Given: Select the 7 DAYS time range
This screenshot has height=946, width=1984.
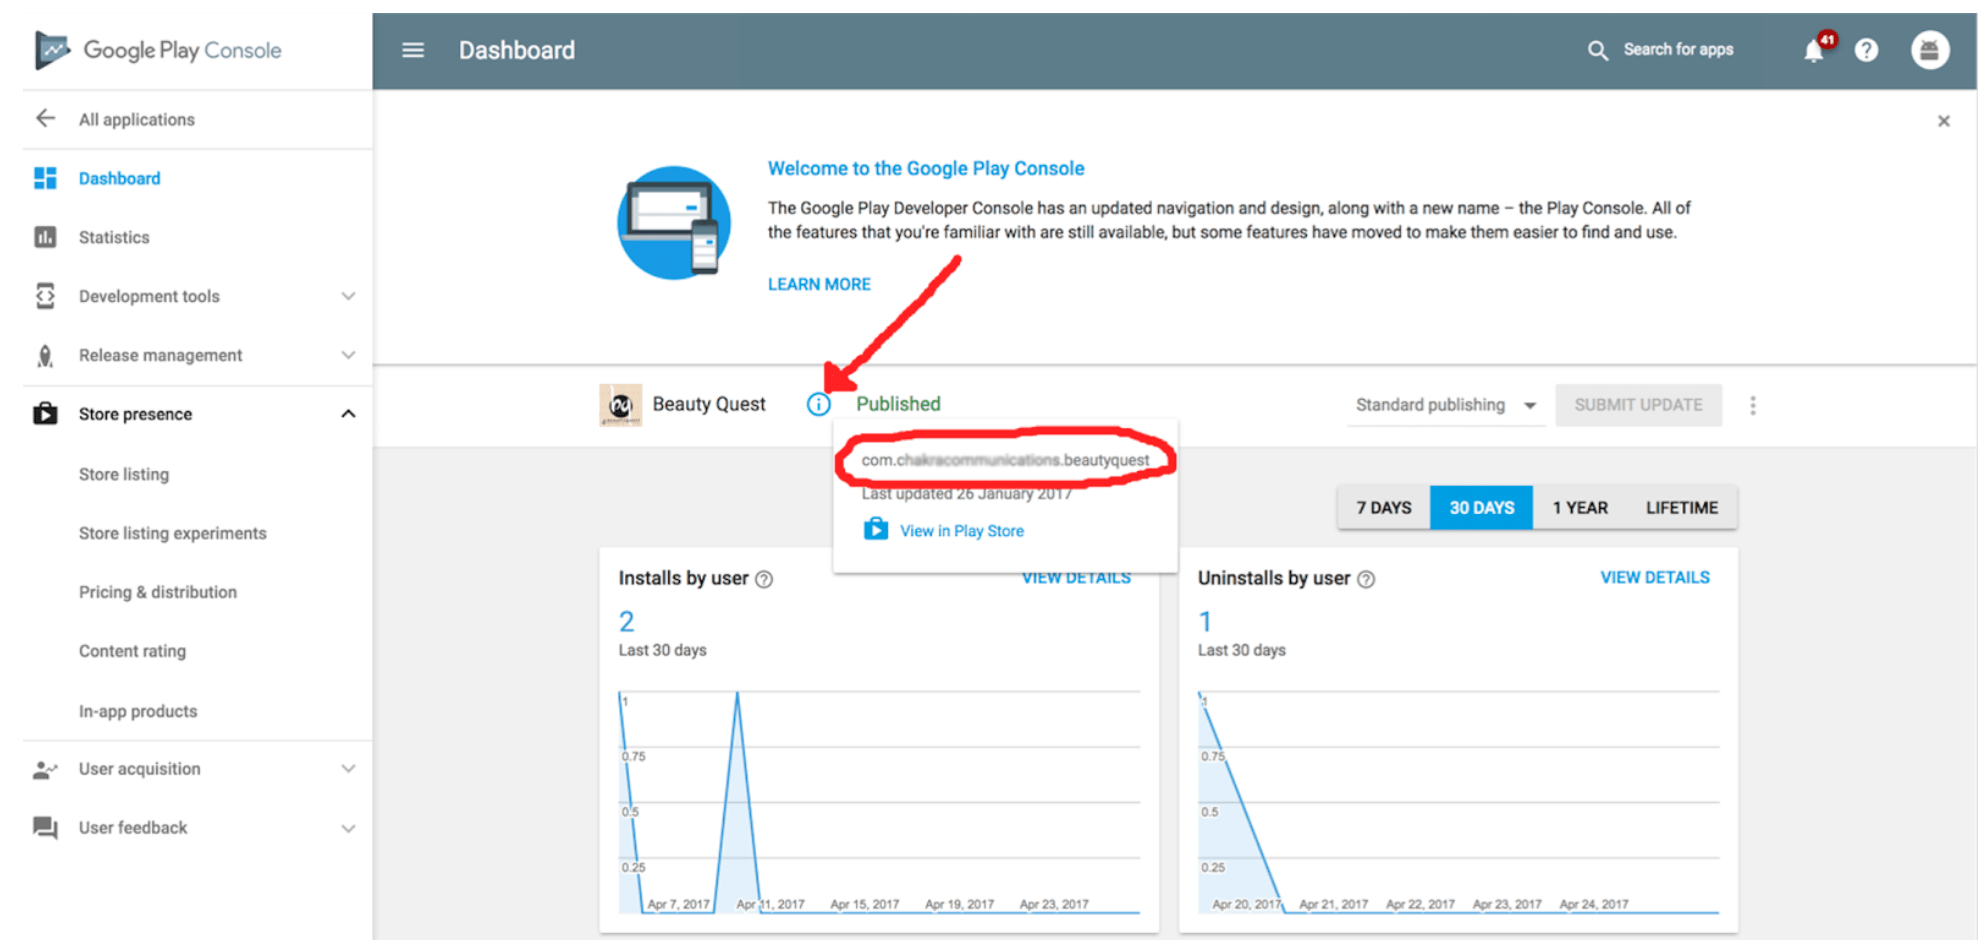Looking at the screenshot, I should 1384,508.
